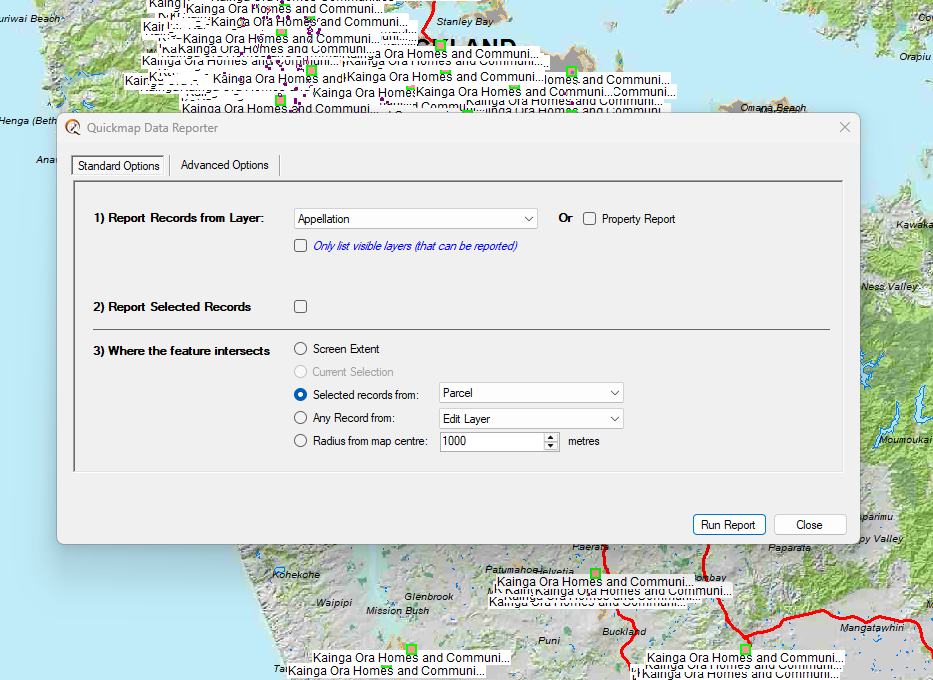The image size is (933, 680).
Task: Check Only list visible layers option
Action: point(301,246)
